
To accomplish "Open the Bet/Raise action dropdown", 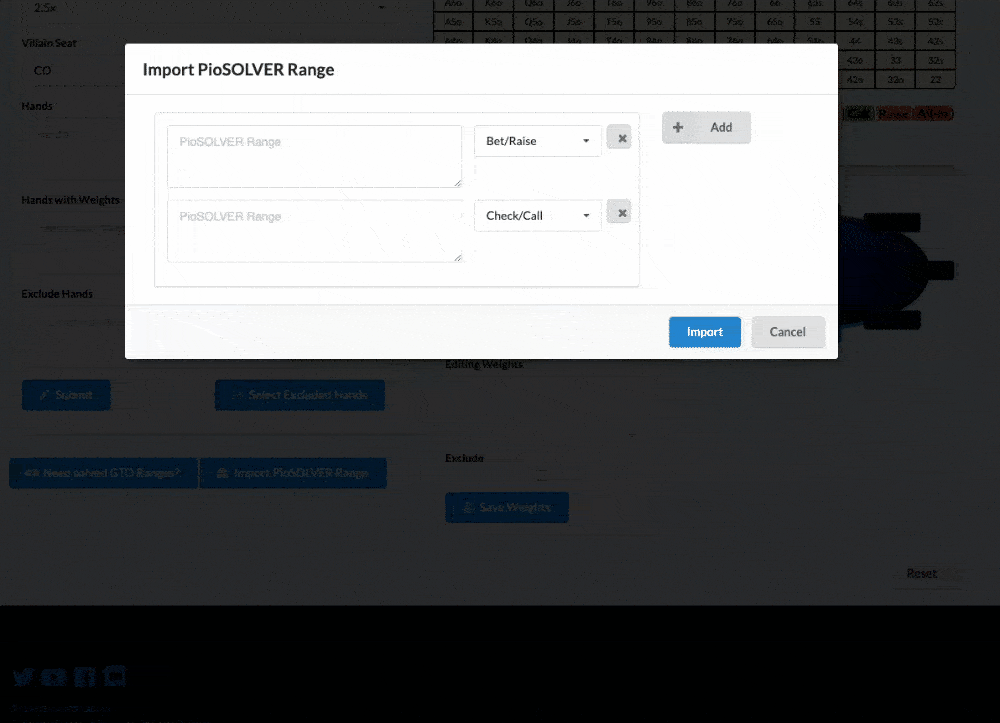I will coord(537,141).
